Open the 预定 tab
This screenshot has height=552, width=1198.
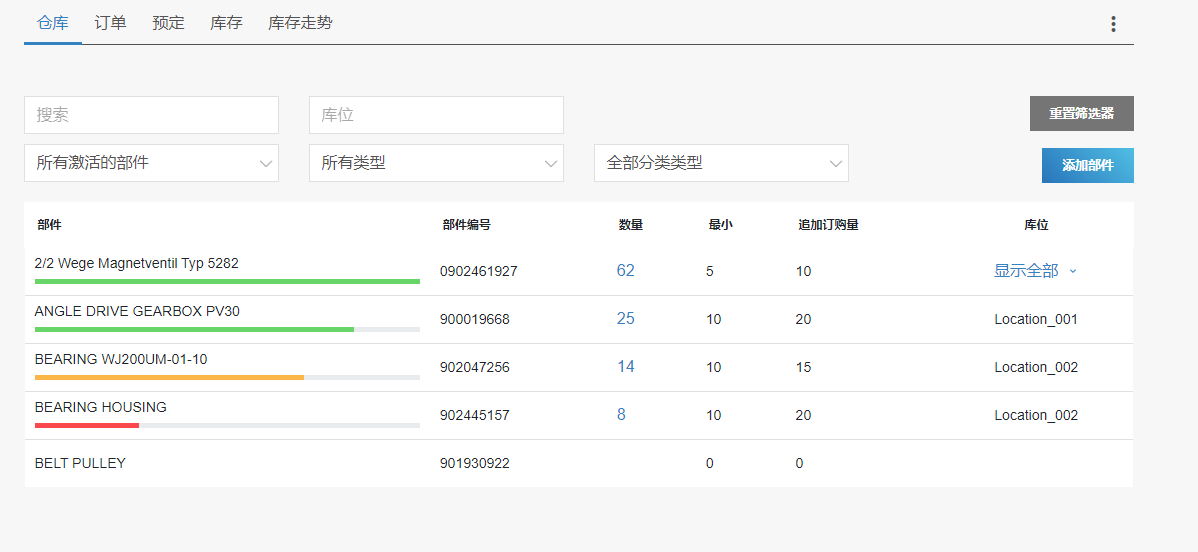tap(168, 23)
